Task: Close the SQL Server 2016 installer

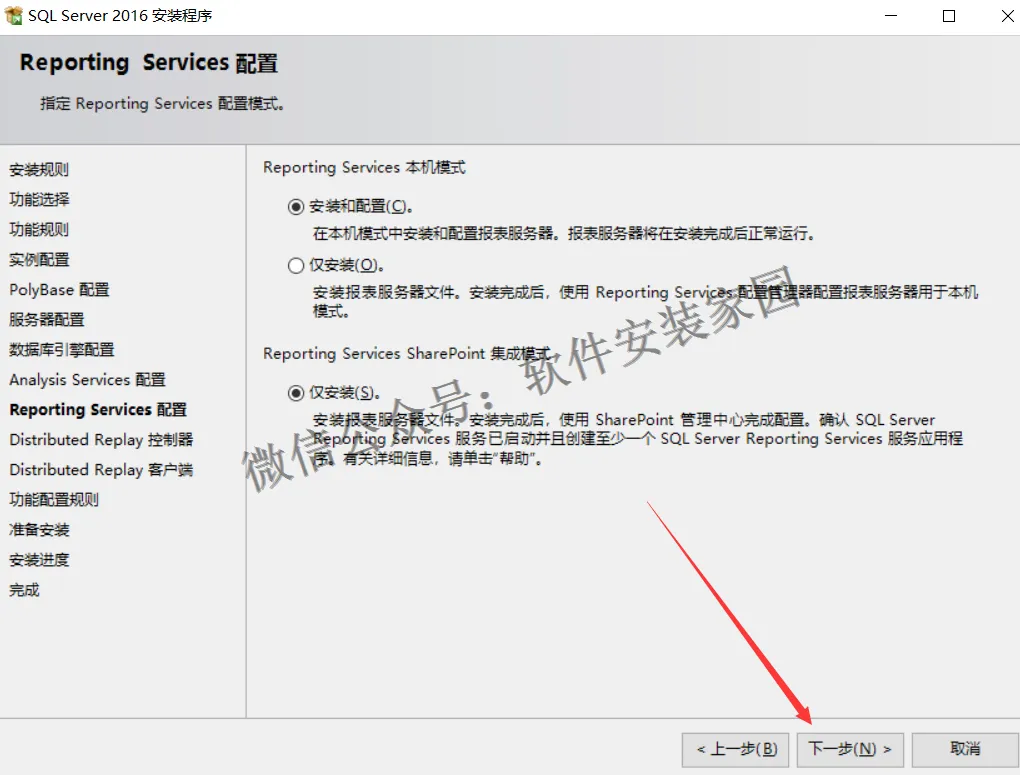Action: pos(1007,16)
